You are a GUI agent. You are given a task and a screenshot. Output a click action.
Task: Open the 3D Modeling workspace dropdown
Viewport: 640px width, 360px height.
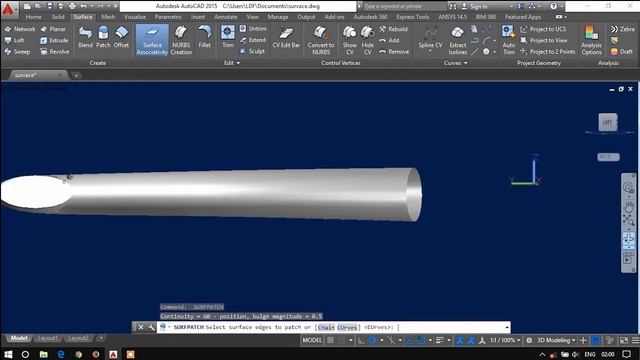[556, 340]
